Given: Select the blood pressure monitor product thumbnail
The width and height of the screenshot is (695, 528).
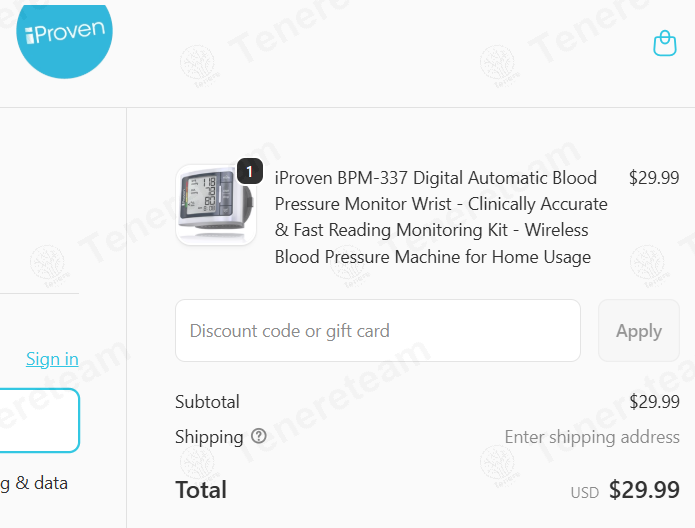Looking at the screenshot, I should click(x=216, y=205).
